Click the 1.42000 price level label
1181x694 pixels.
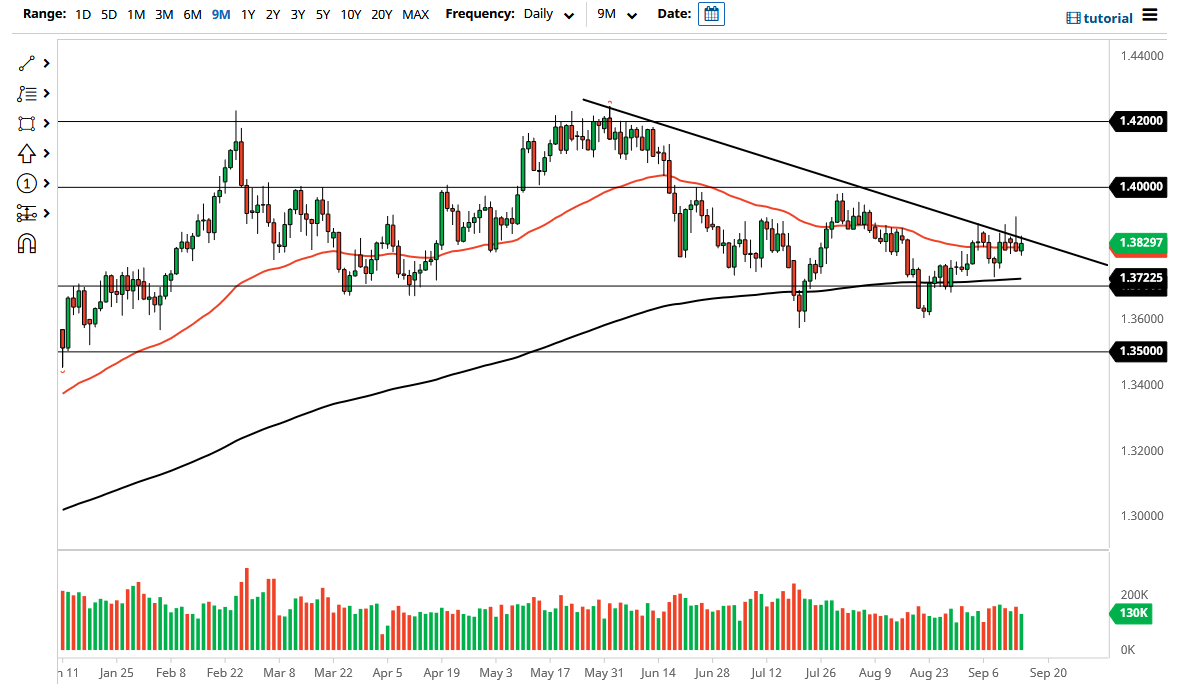click(1139, 121)
